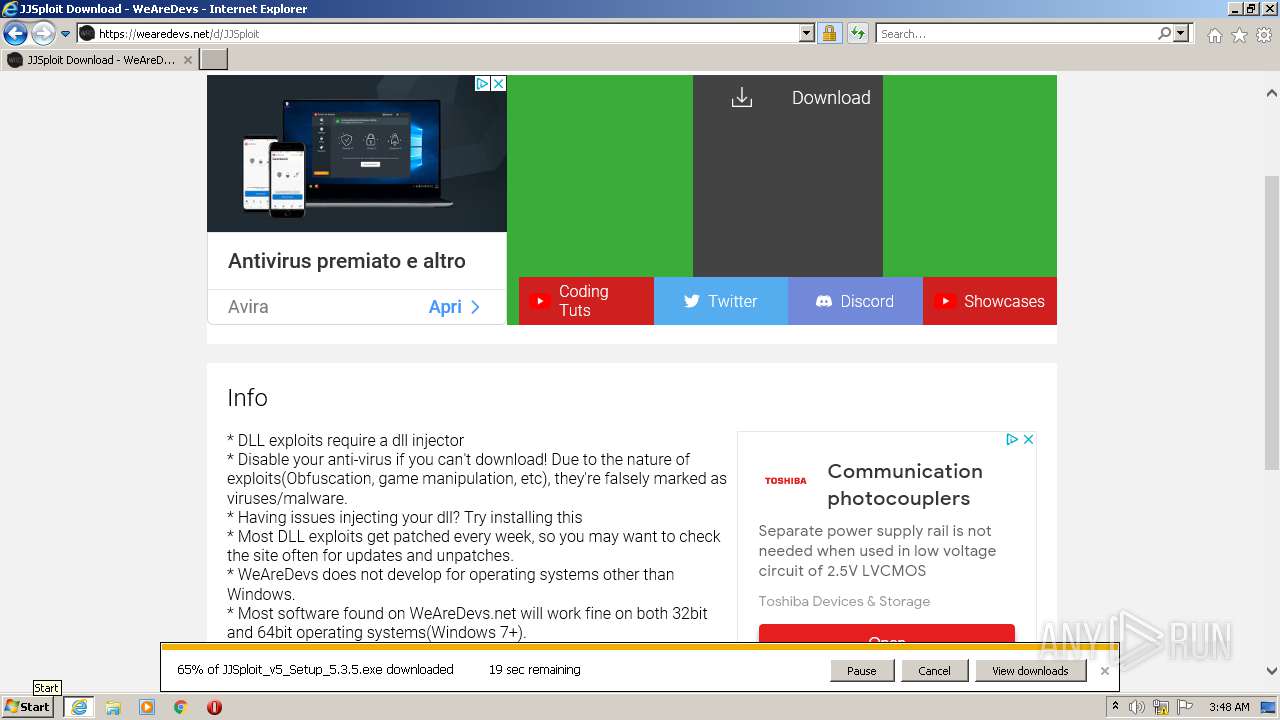Close the download notification bar
This screenshot has height=720, width=1280.
pyautogui.click(x=1104, y=671)
